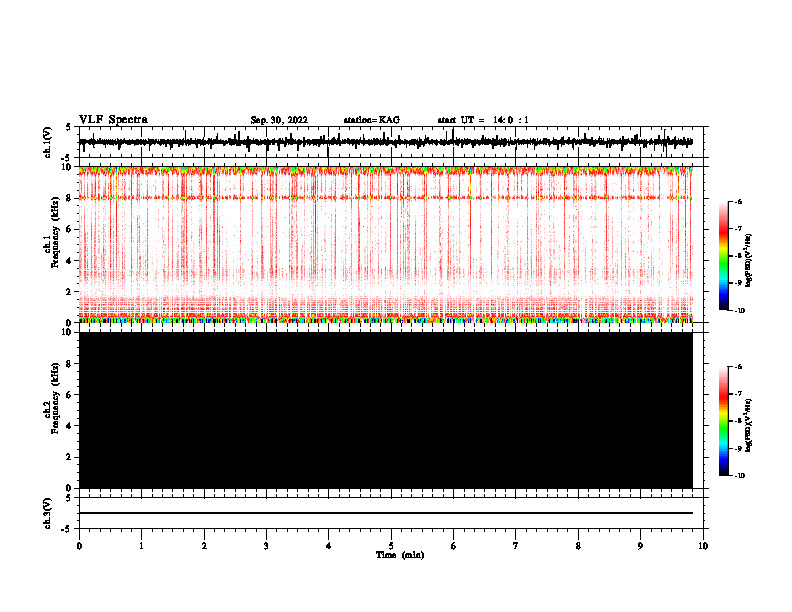Click the ch.2 frequency tick '10'
Viewport: 792px width, 612px height.
coord(68,332)
